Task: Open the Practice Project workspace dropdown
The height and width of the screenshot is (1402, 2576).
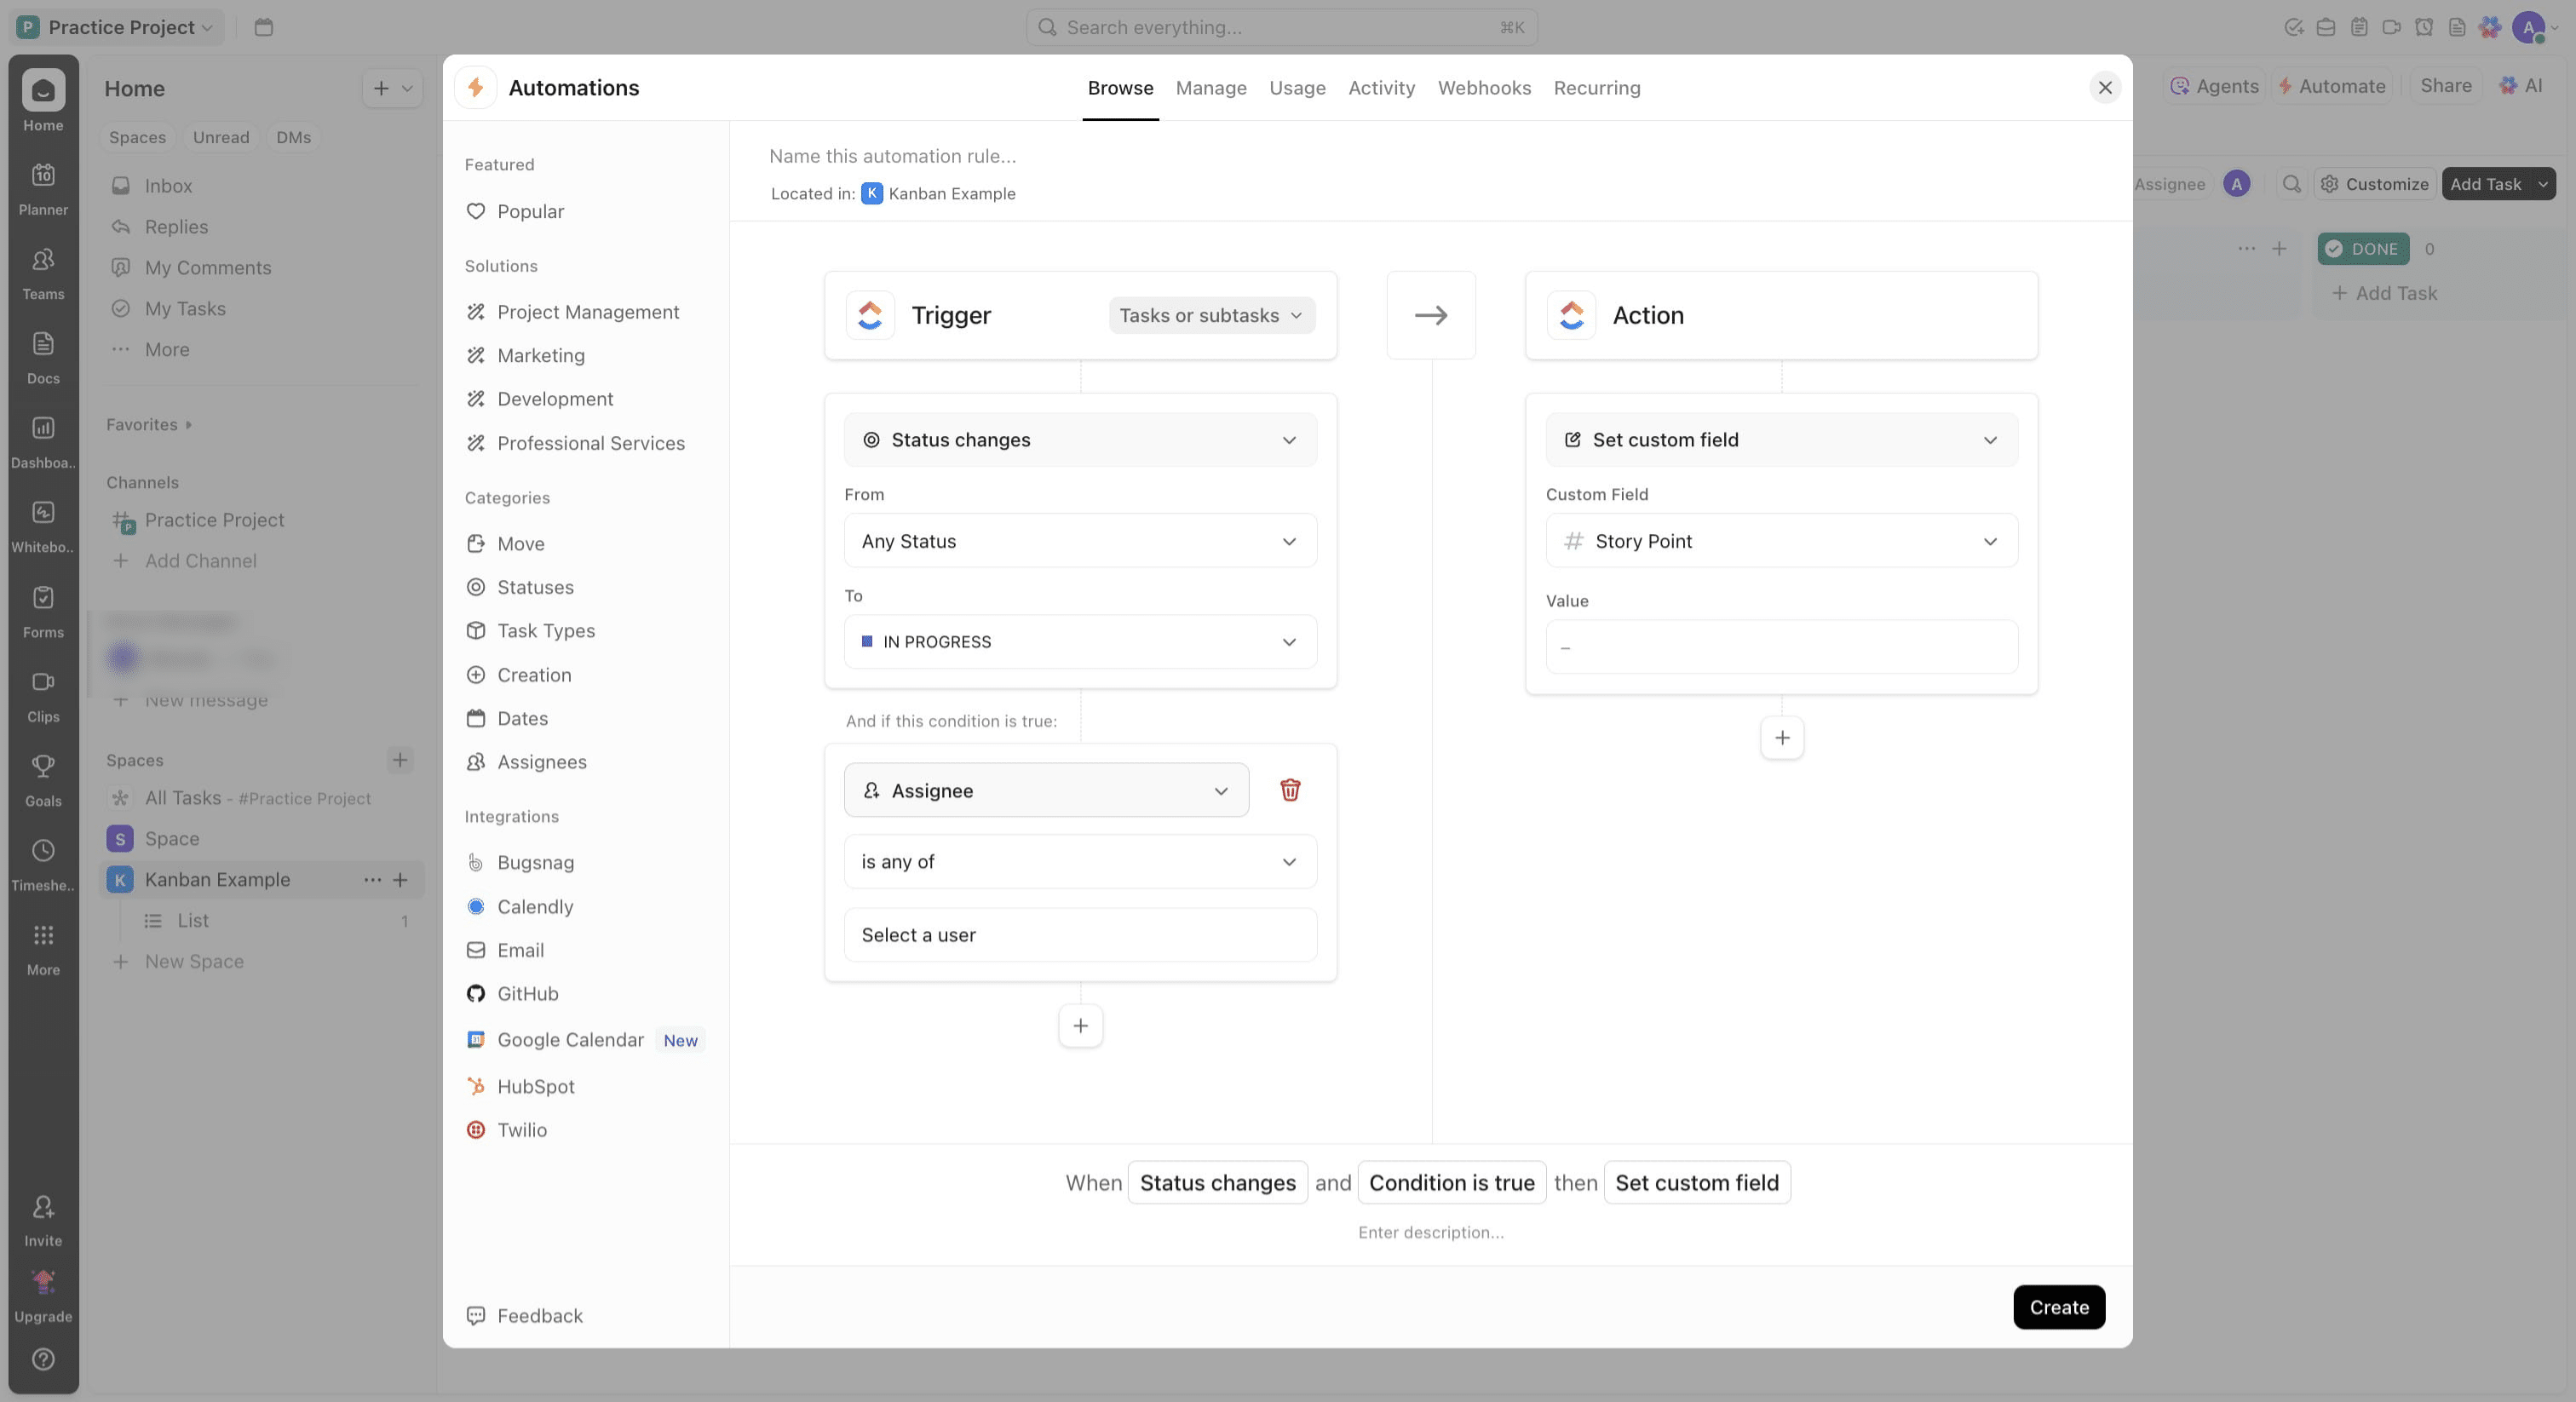Action: click(117, 27)
